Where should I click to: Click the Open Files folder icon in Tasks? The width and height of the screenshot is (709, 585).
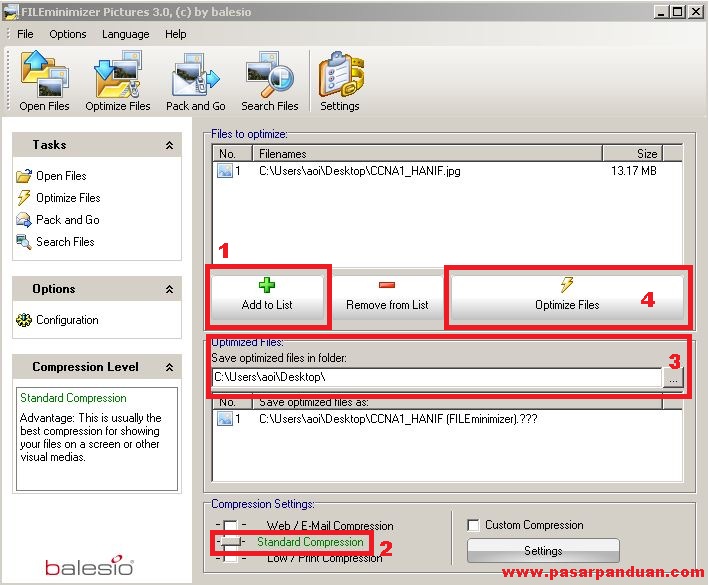point(24,175)
